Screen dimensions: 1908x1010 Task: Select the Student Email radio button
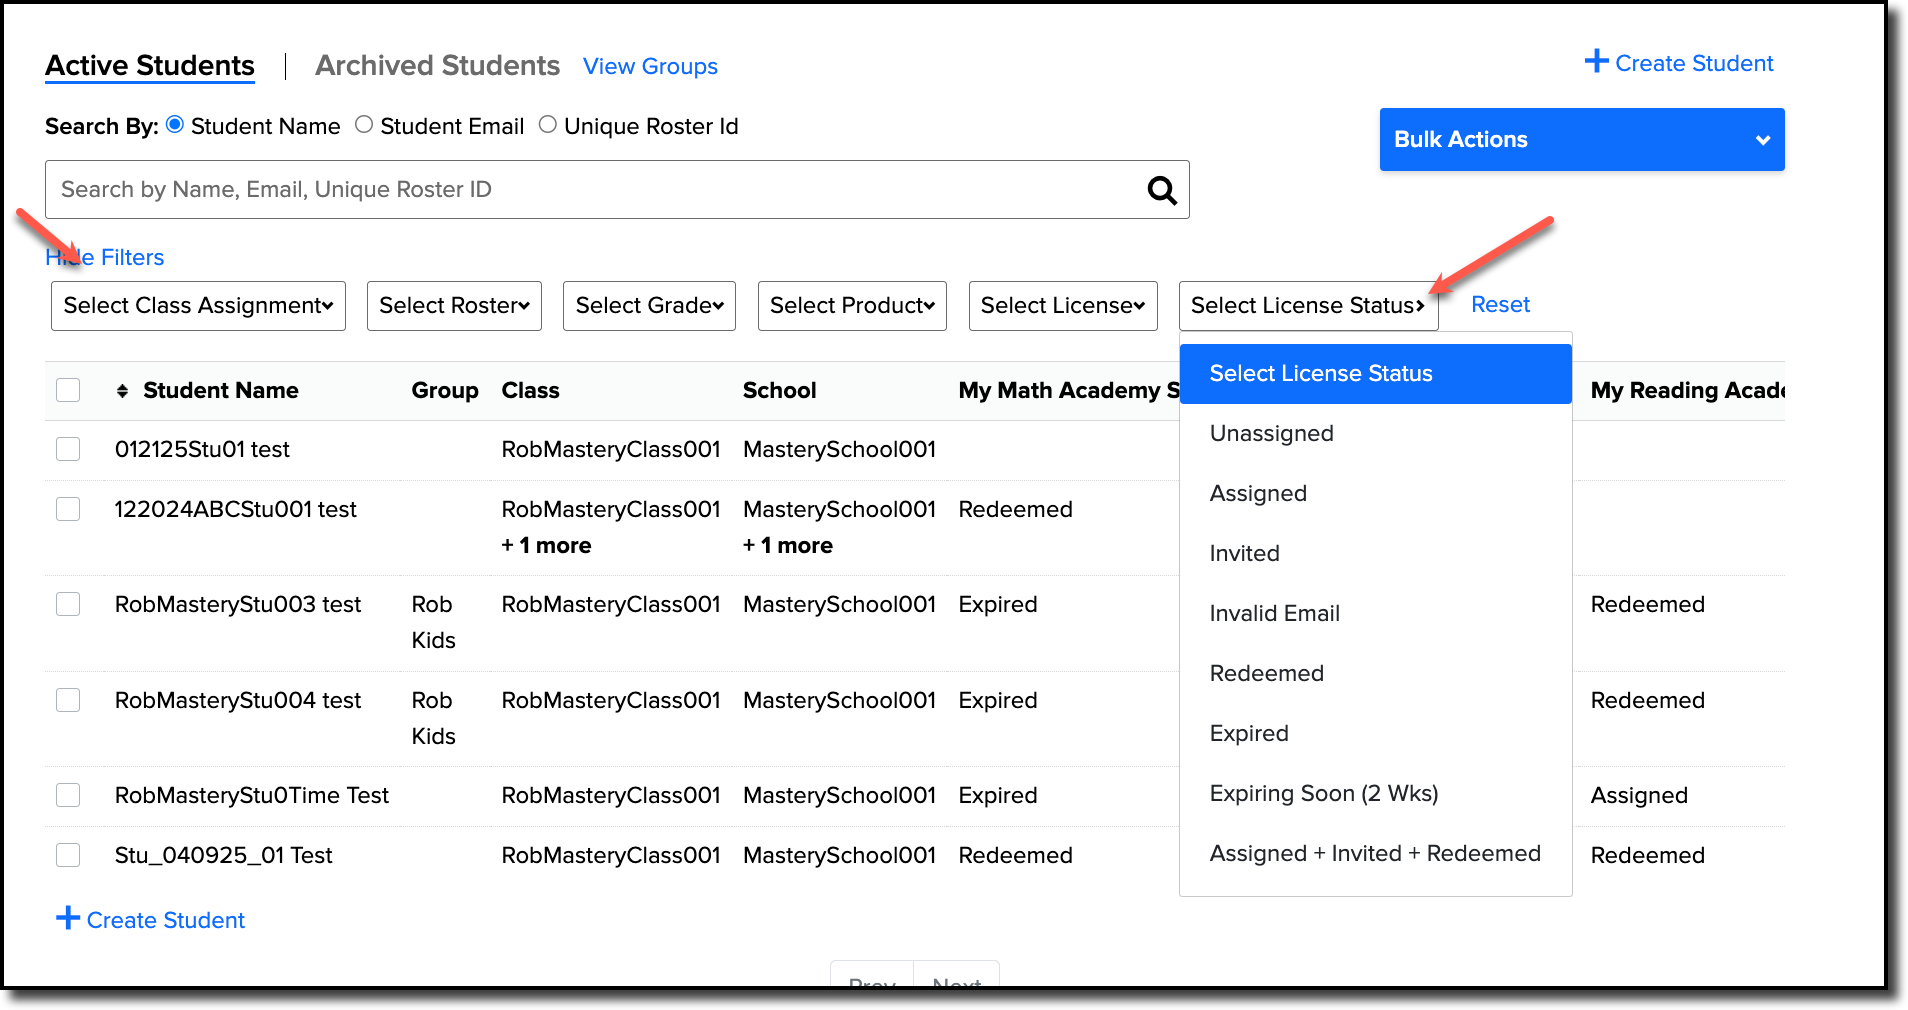point(364,124)
